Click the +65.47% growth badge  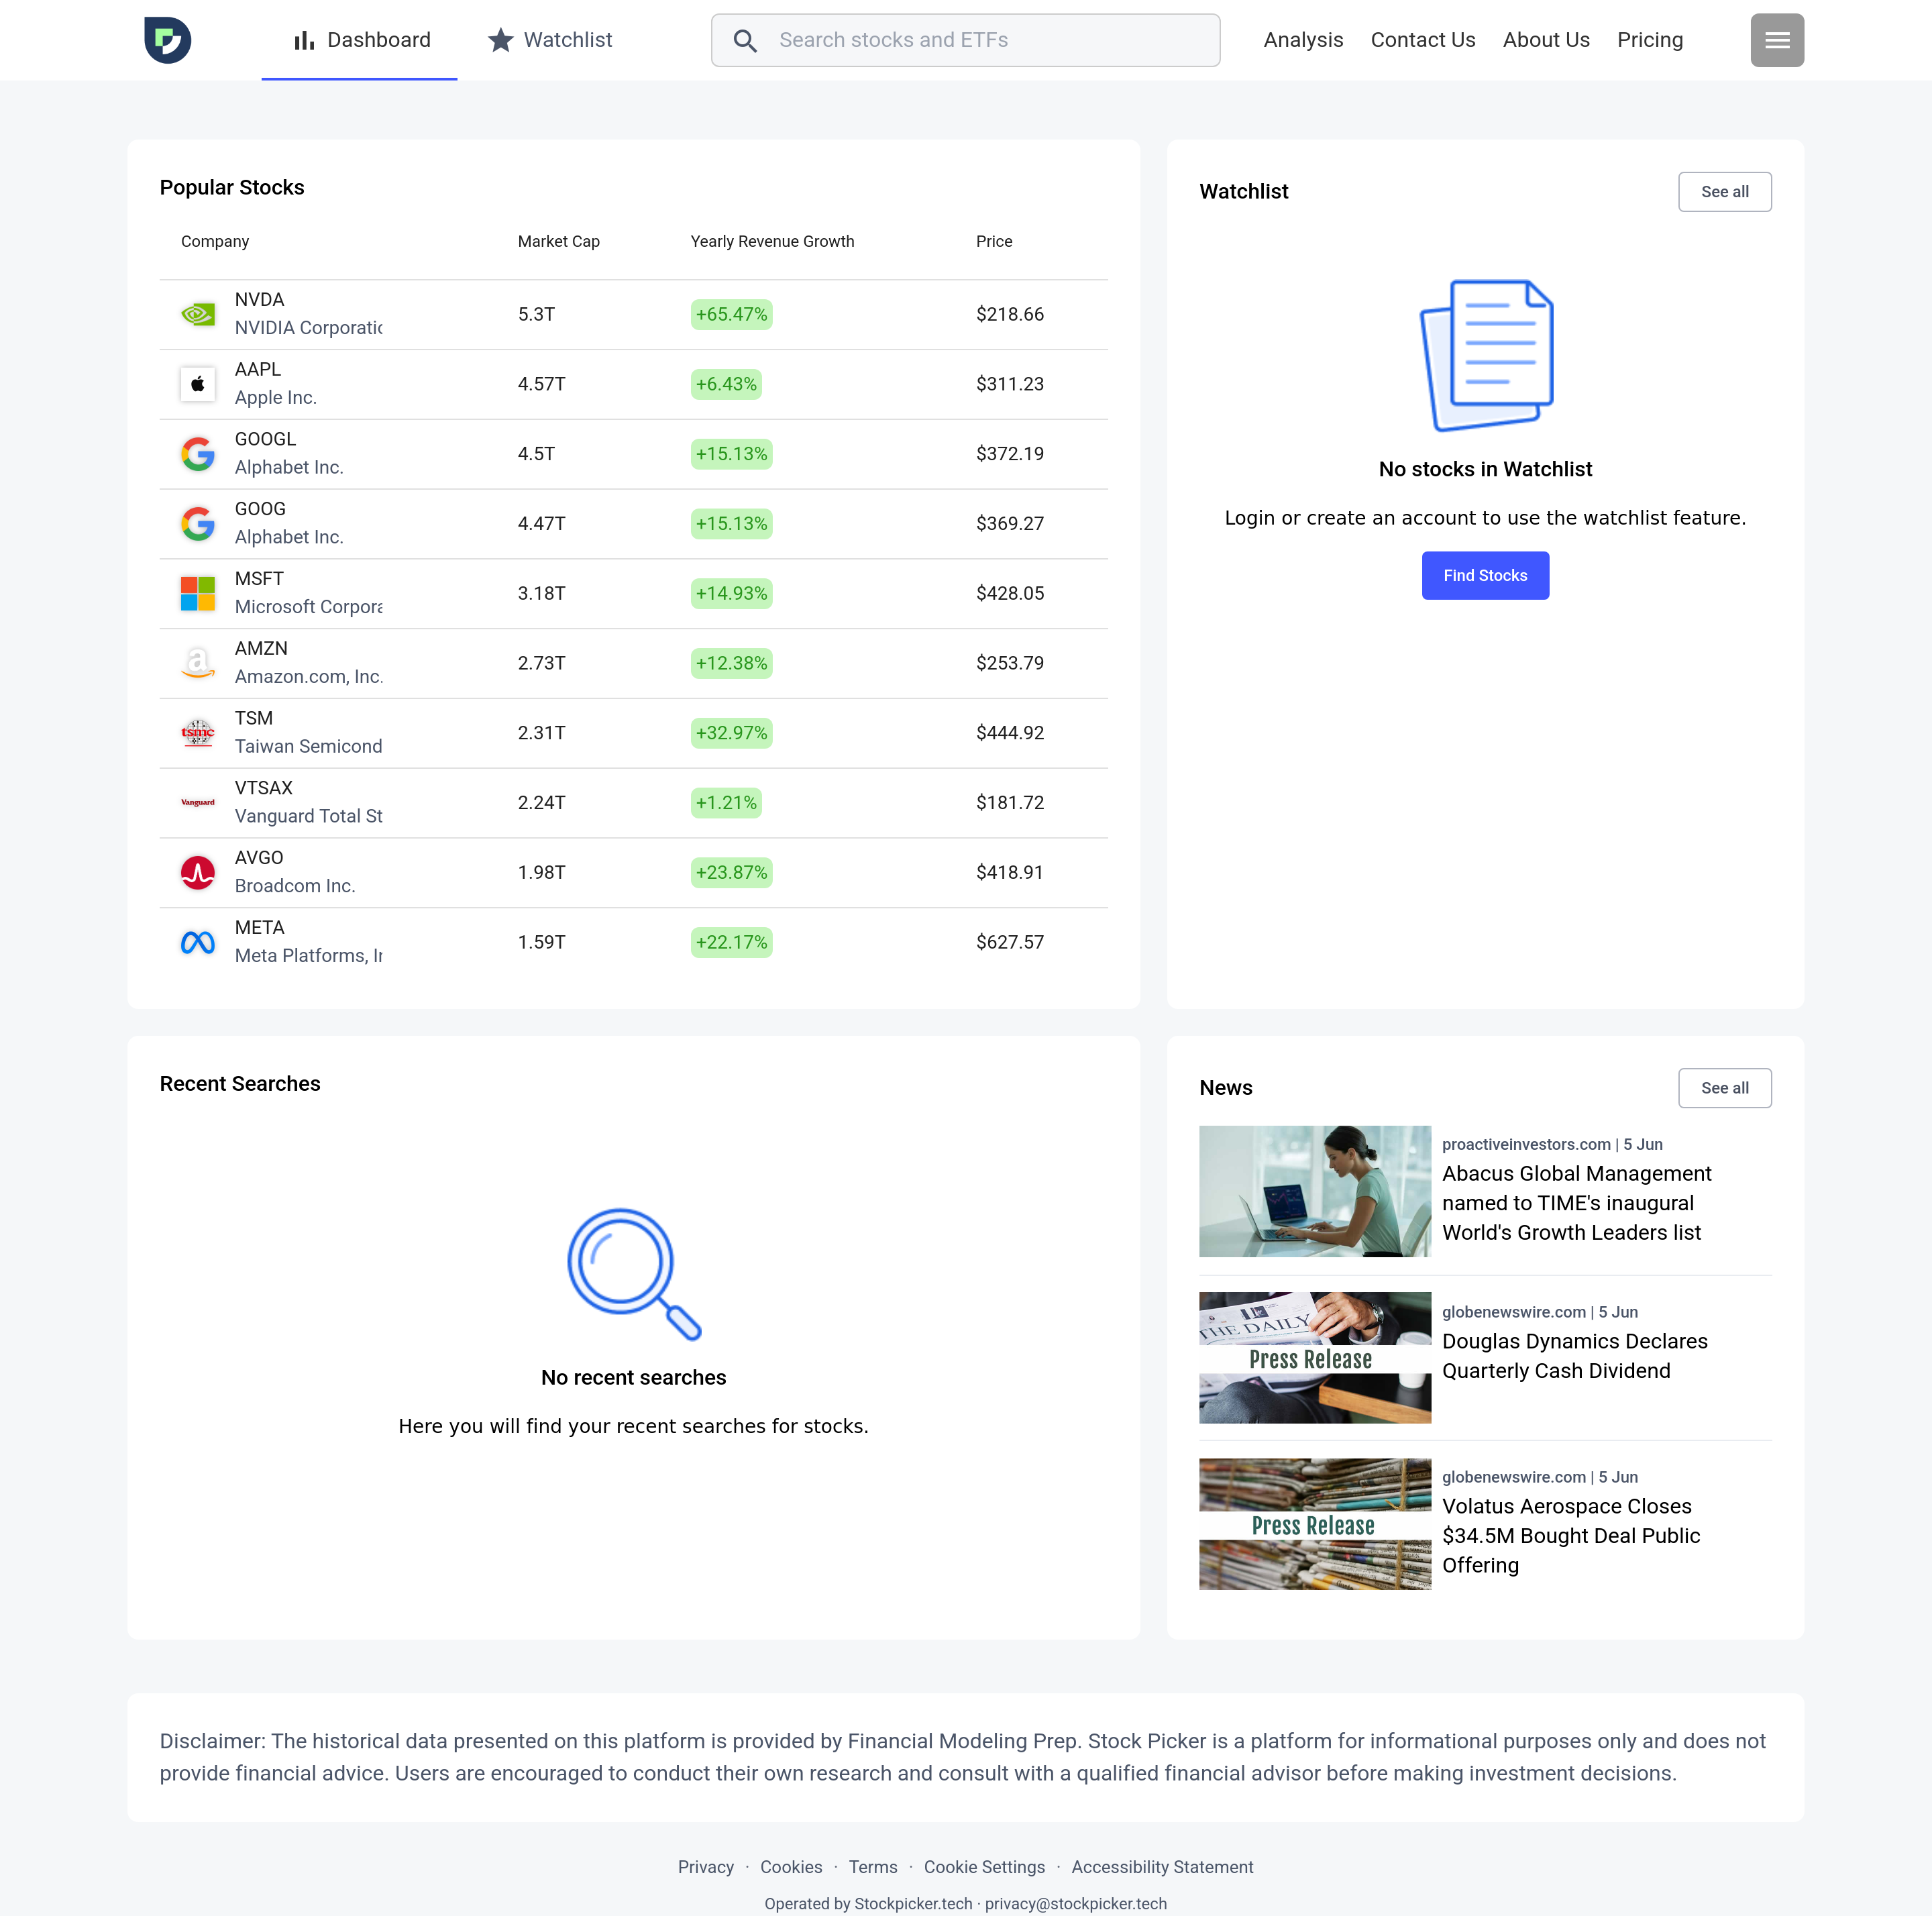click(731, 314)
